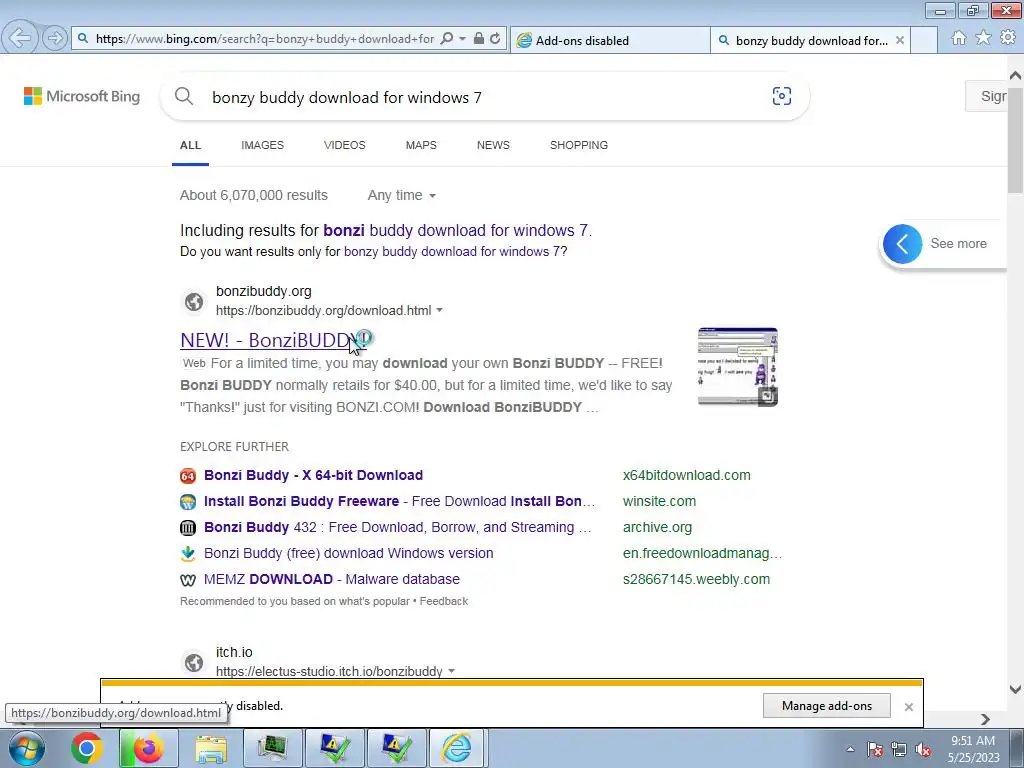Open Bonzi Buddy - X 64-bit Download link
Screen dimensions: 1024x768
pos(313,475)
